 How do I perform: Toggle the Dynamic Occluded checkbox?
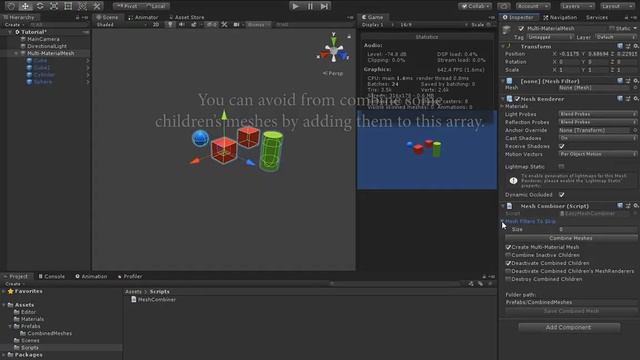coord(562,195)
